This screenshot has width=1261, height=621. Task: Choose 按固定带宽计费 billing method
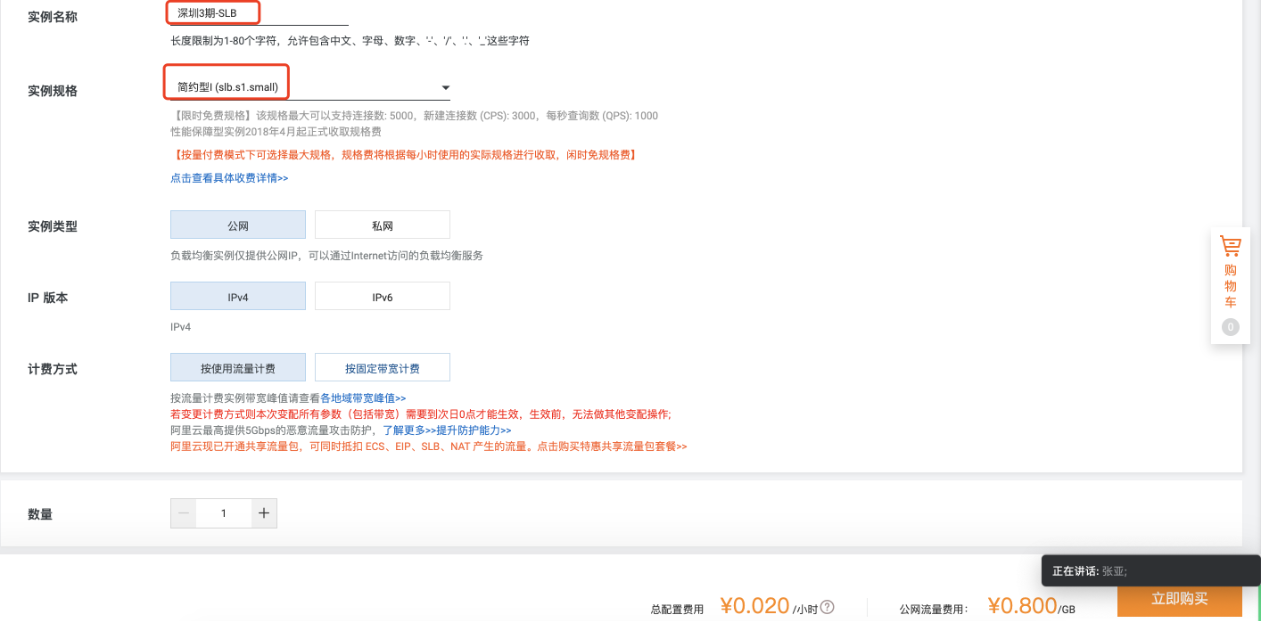click(382, 367)
